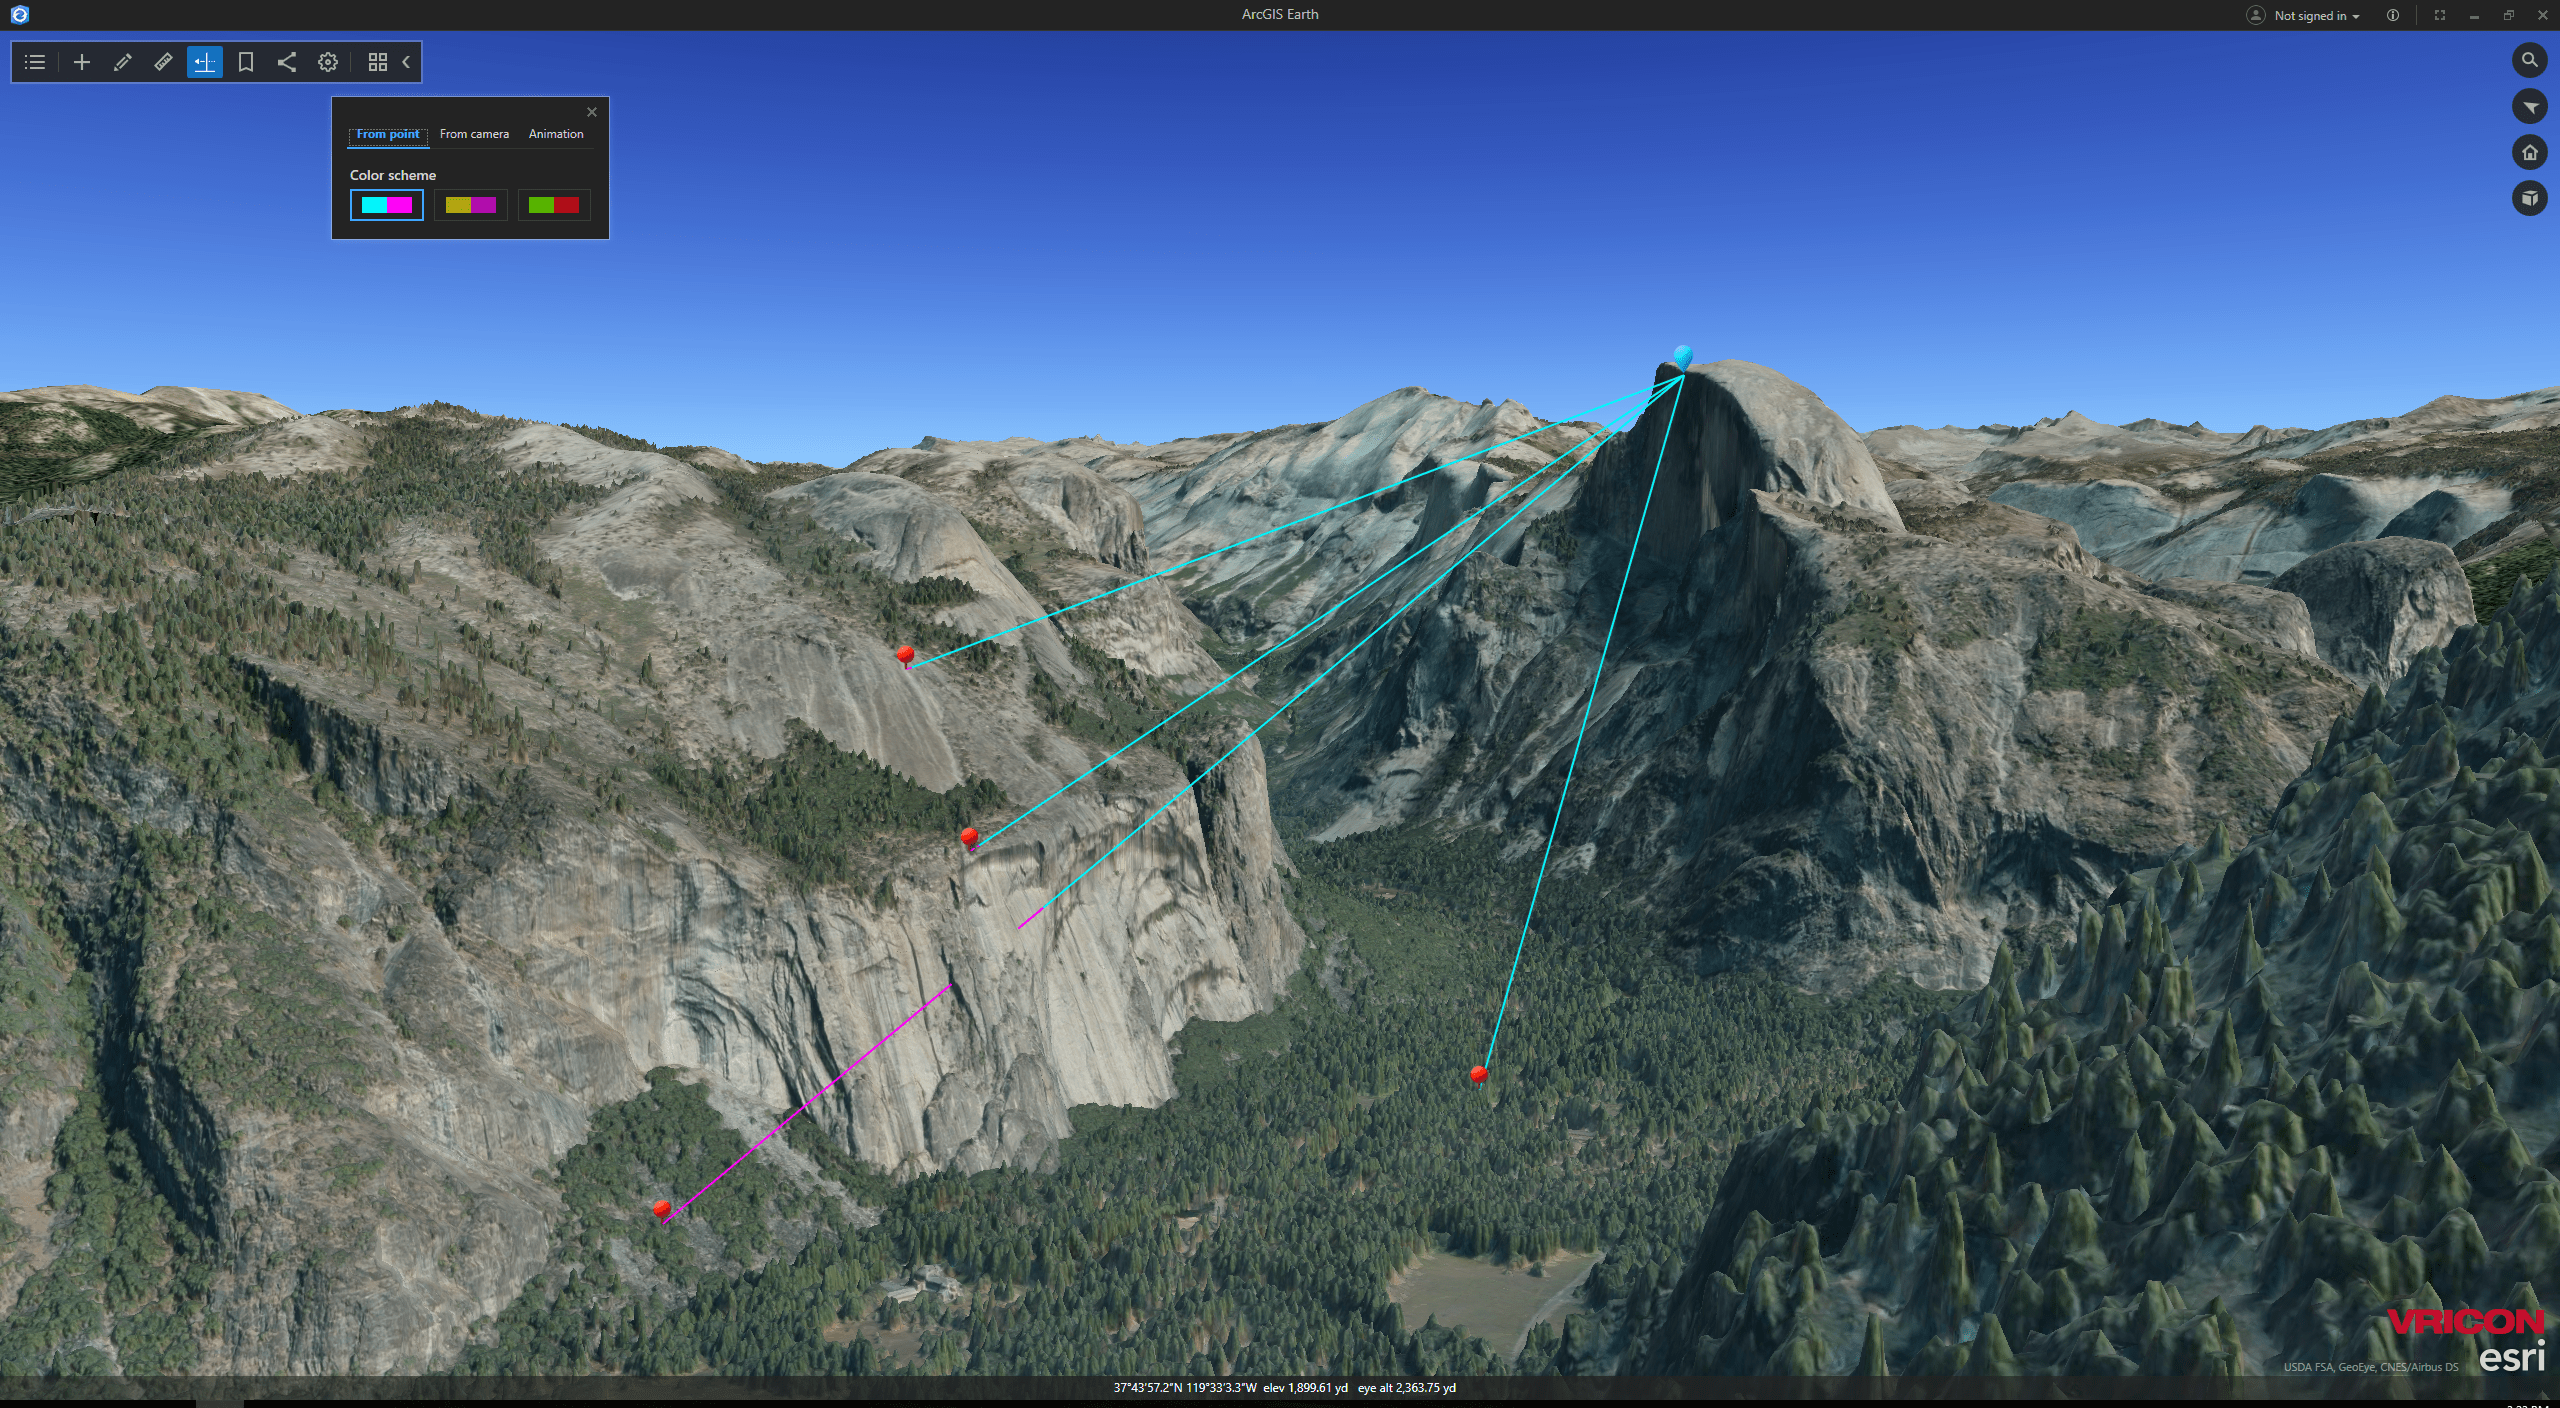This screenshot has width=2560, height=1408.
Task: Choose the yellow and purple color scheme
Action: 470,205
